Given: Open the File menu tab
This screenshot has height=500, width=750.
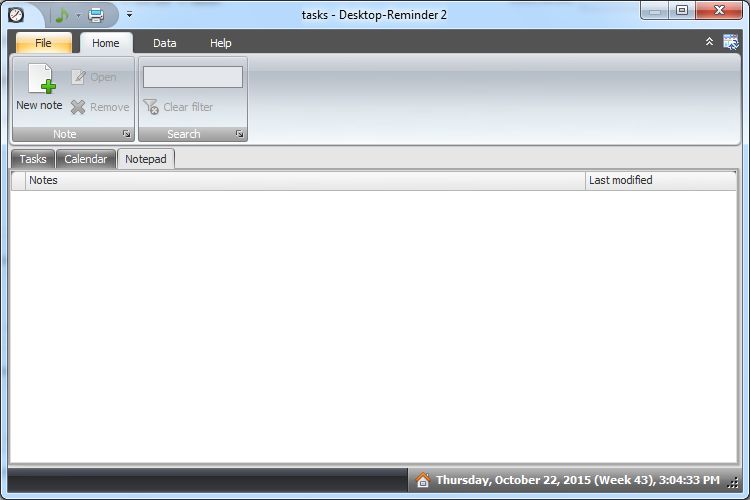Looking at the screenshot, I should pos(44,43).
